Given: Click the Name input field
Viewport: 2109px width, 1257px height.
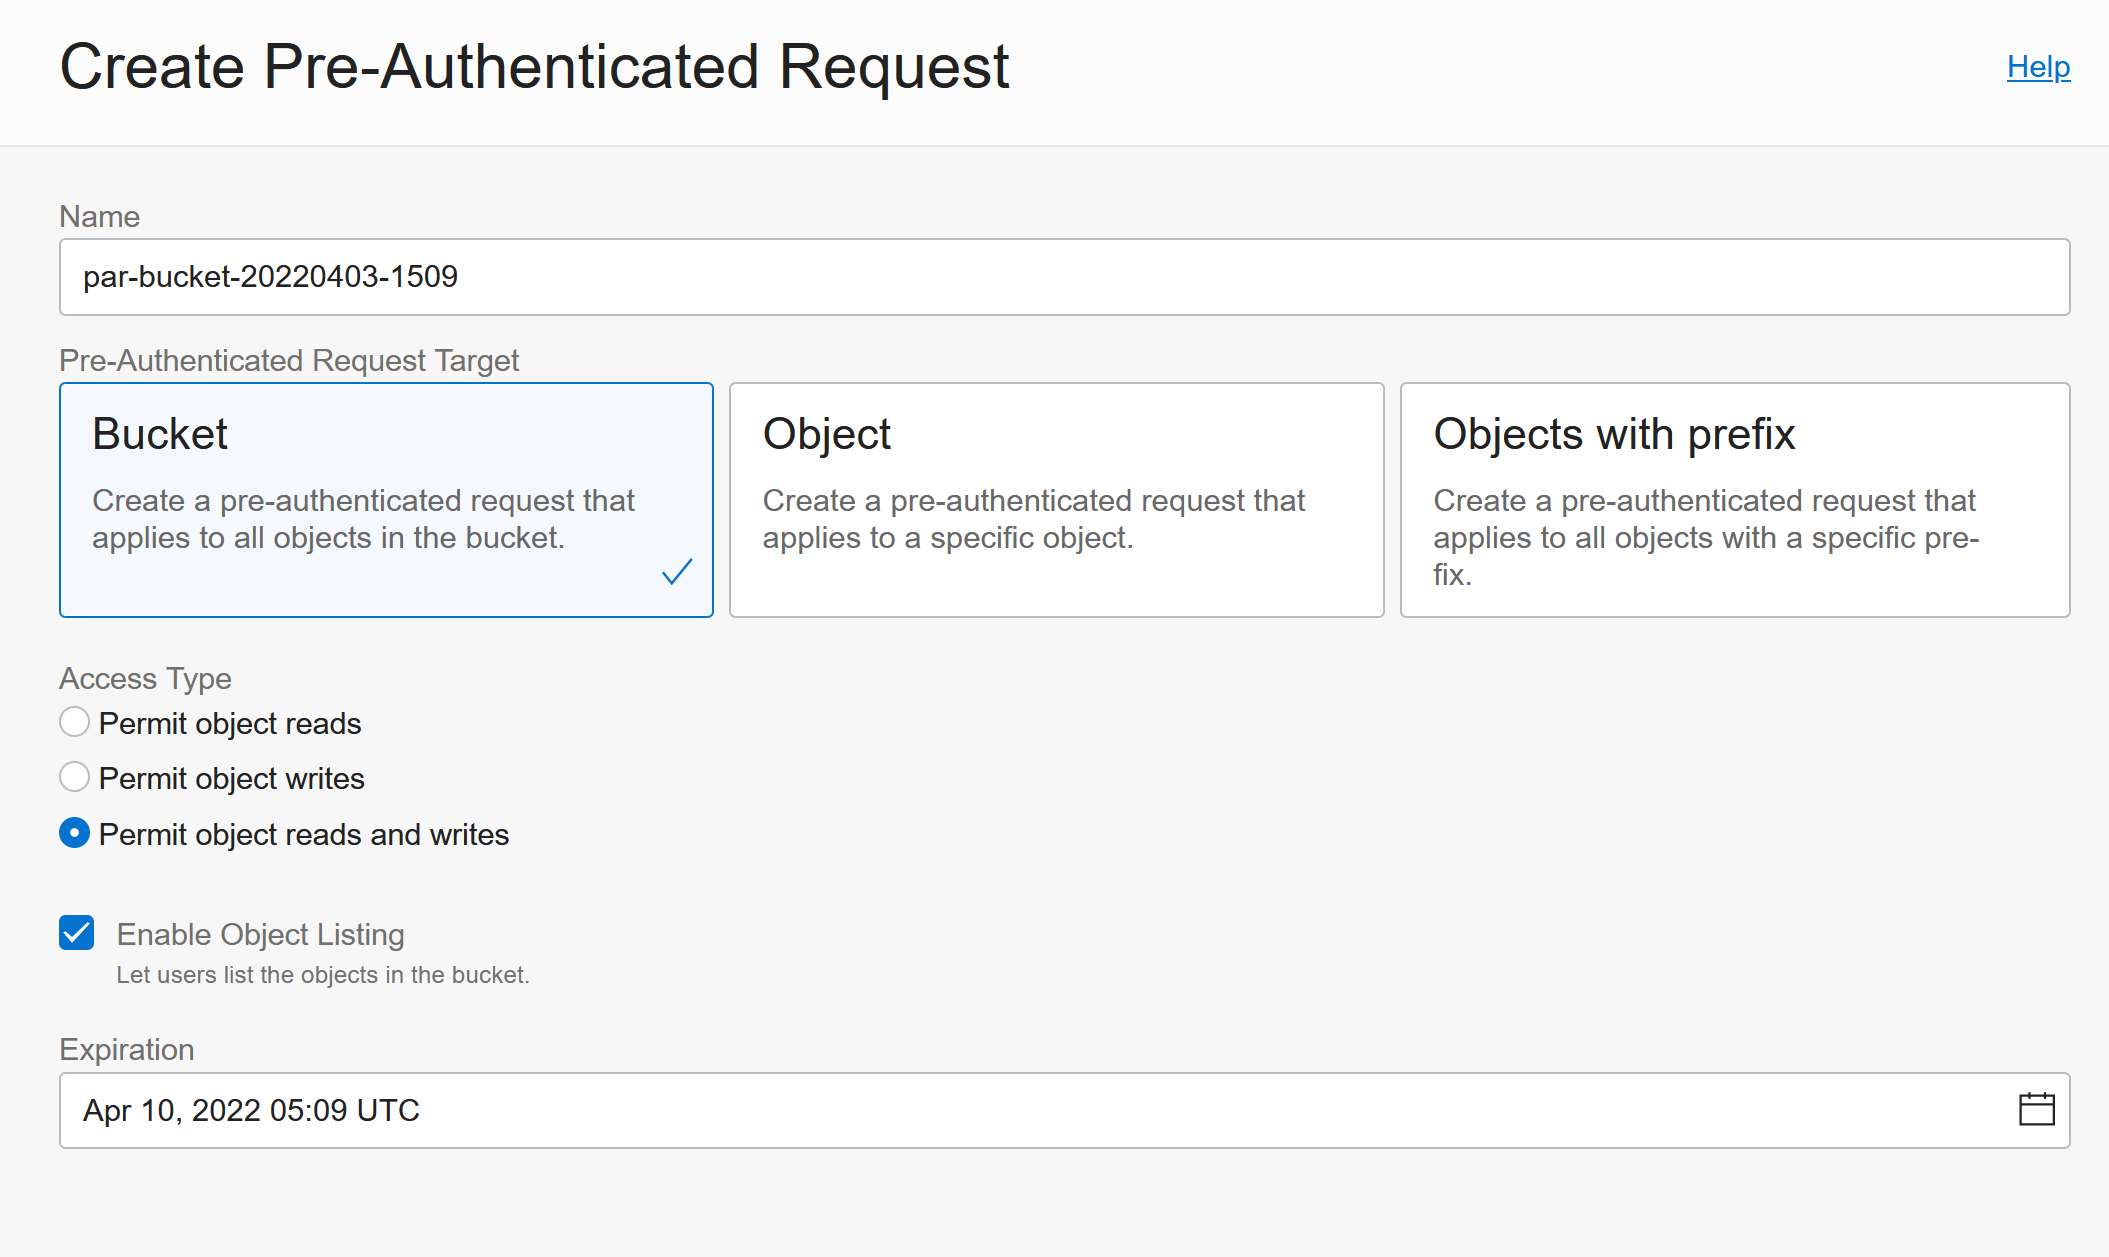Looking at the screenshot, I should [1064, 277].
